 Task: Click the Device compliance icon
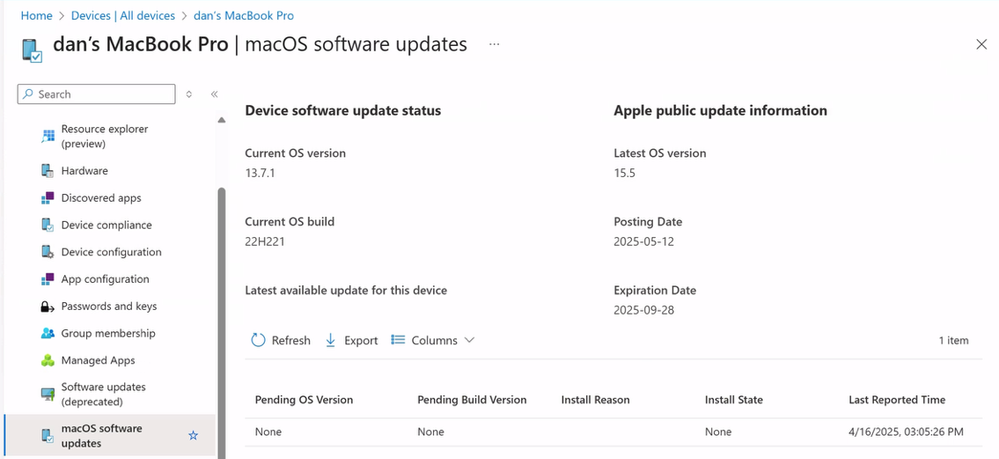(x=48, y=225)
